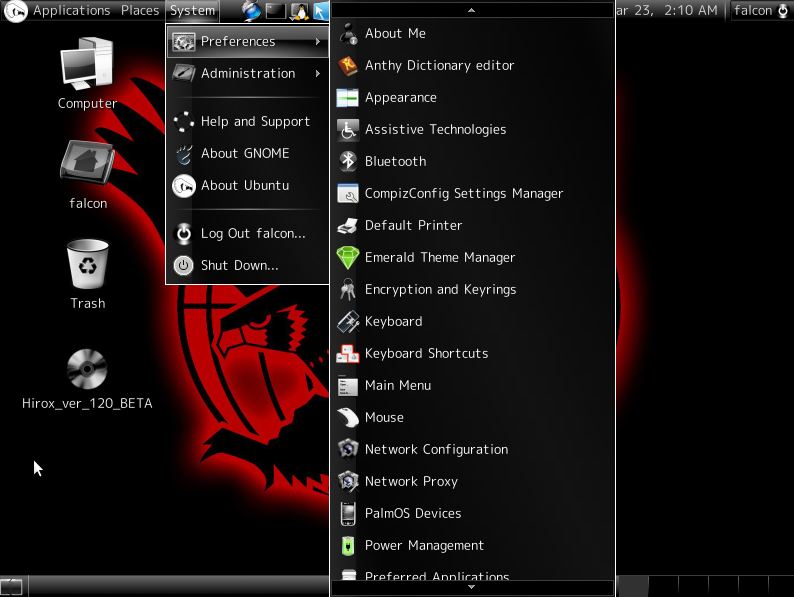Click the Network Configuration icon
This screenshot has width=794, height=597.
(x=348, y=449)
